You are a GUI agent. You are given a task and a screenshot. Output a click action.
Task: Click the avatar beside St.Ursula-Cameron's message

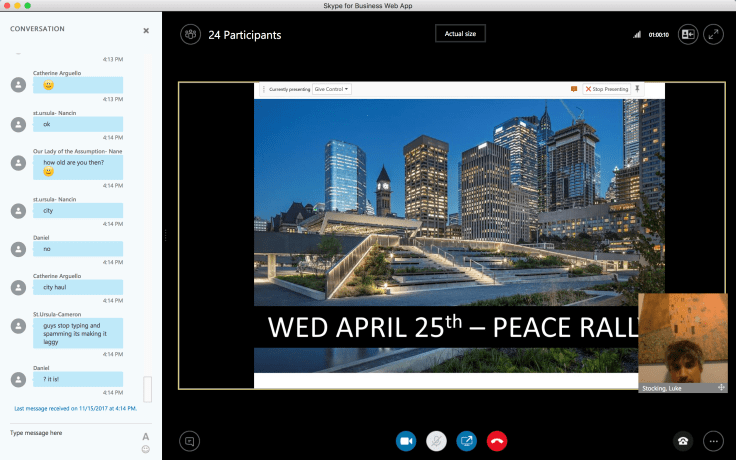18,326
